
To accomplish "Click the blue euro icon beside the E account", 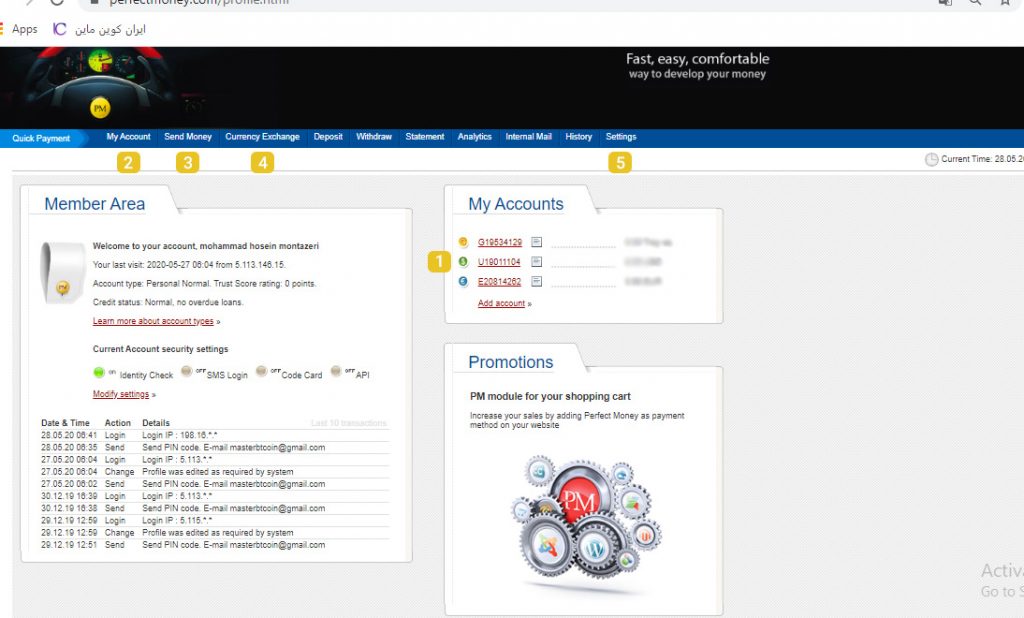I will pos(463,282).
